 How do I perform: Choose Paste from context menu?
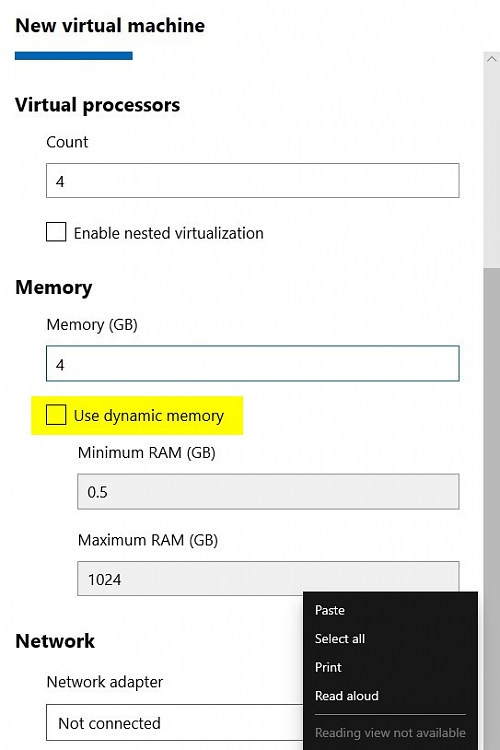[330, 610]
